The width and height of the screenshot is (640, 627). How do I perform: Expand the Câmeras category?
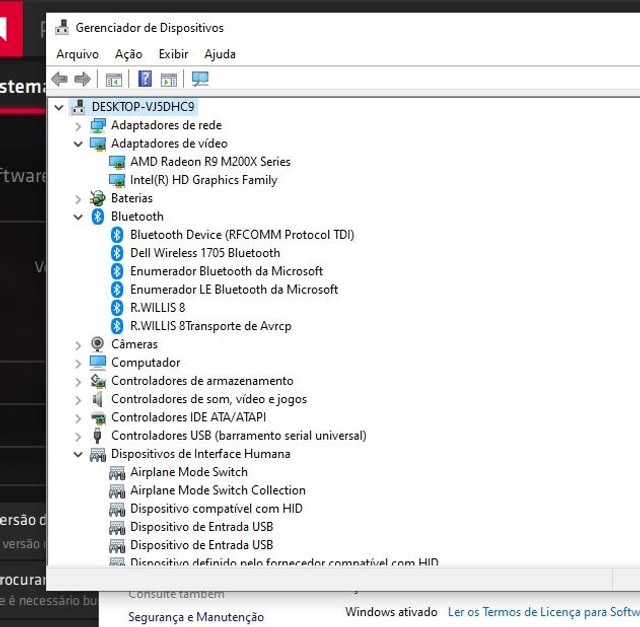point(78,345)
